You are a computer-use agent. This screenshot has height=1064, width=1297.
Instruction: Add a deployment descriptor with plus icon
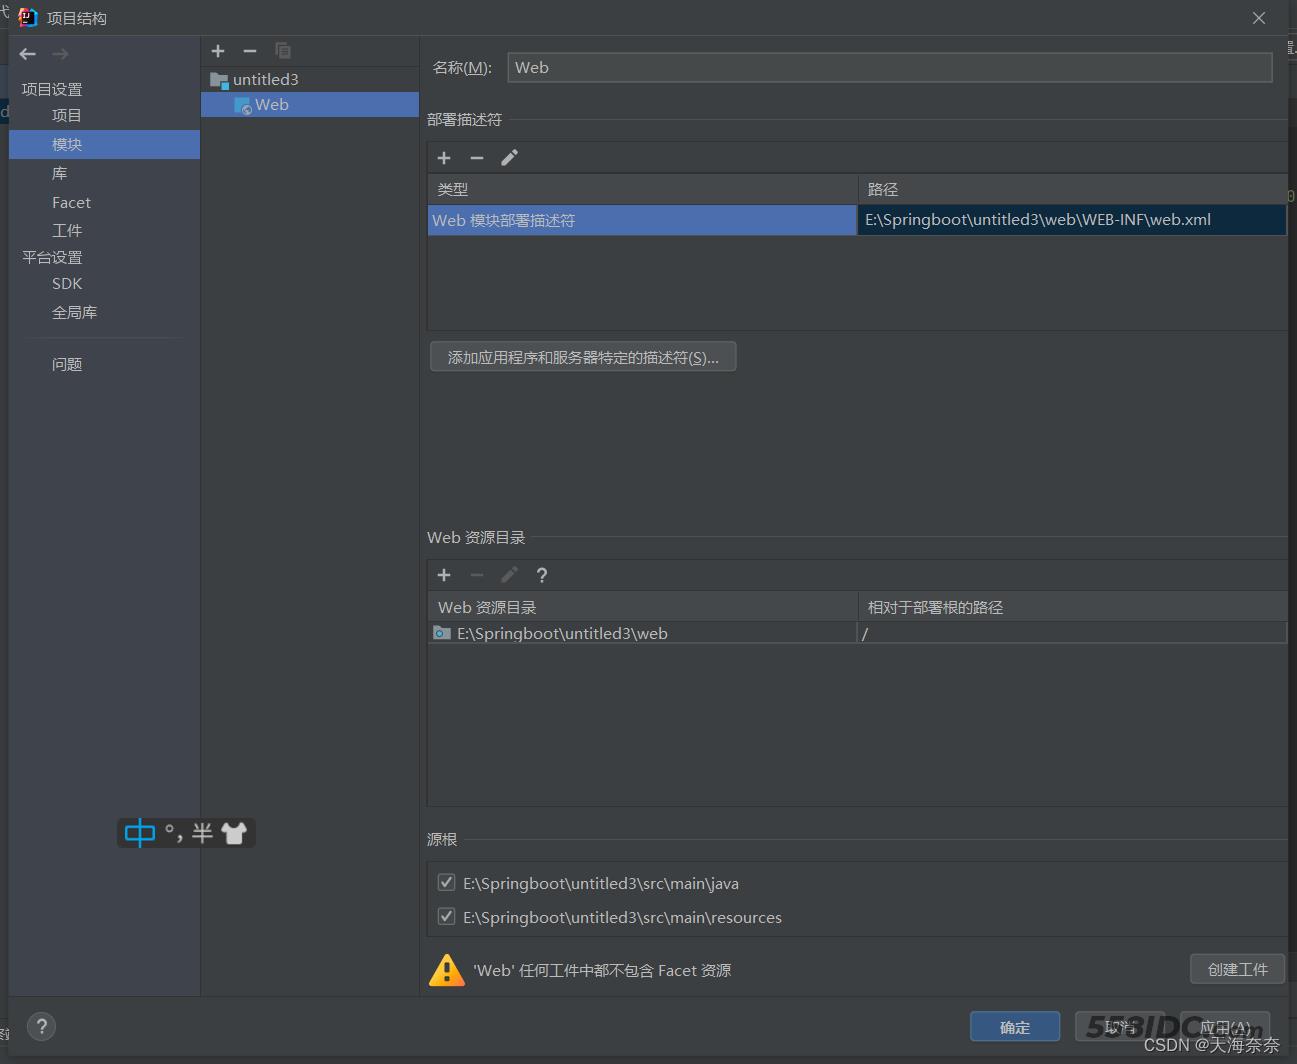444,158
